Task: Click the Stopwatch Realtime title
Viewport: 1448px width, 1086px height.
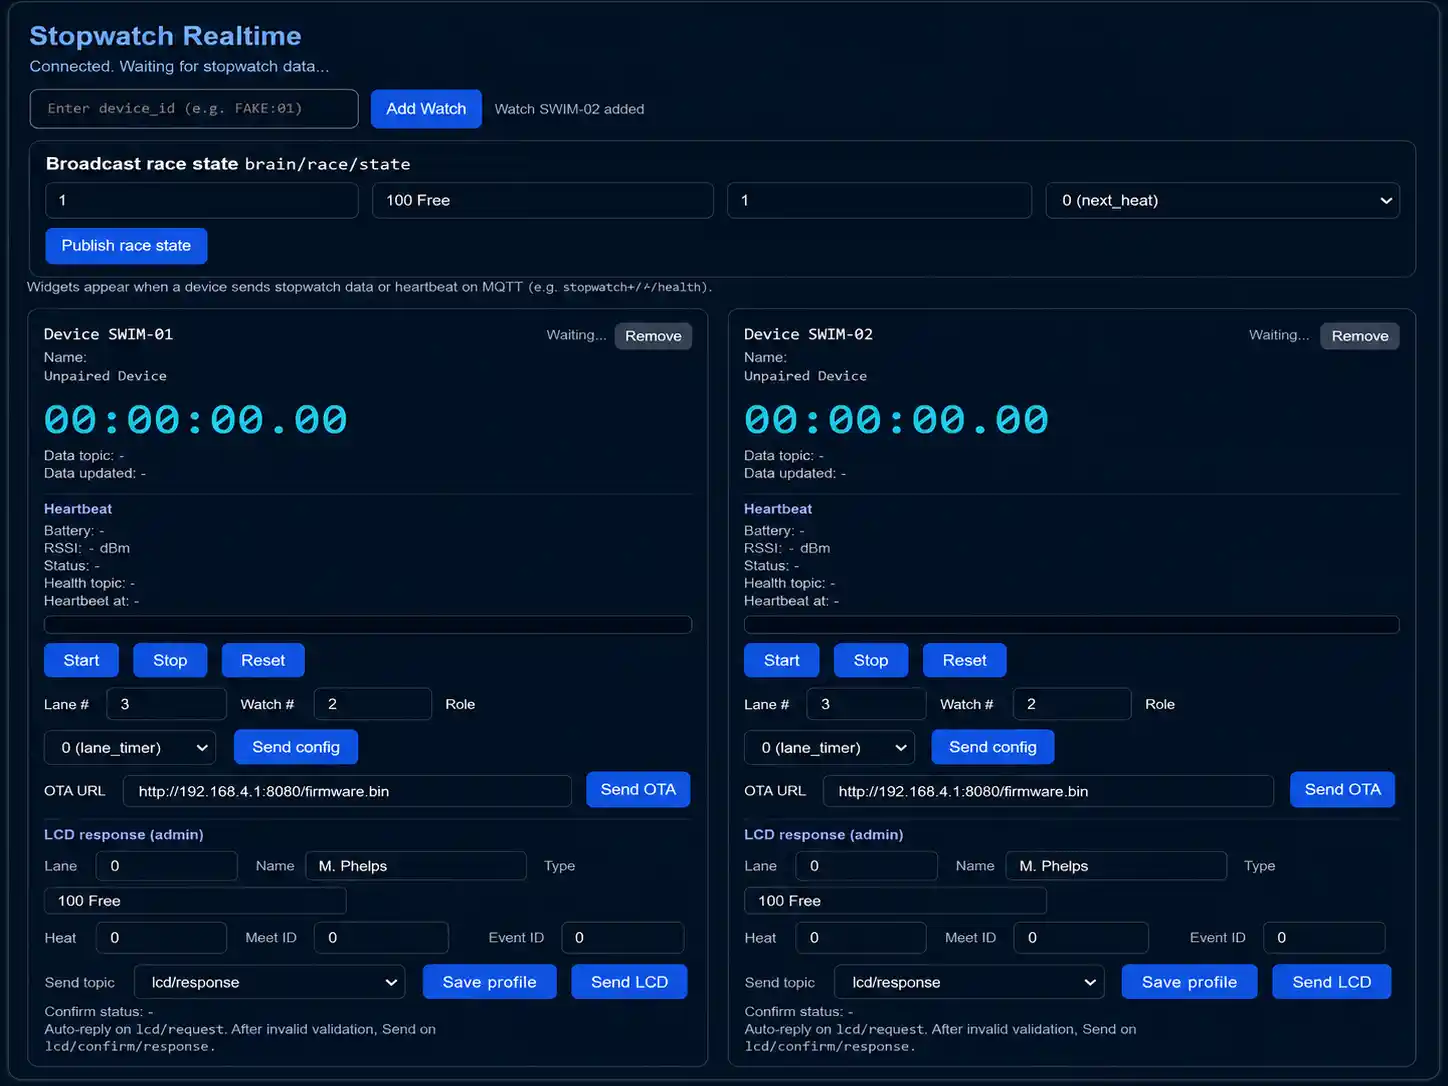Action: 165,36
